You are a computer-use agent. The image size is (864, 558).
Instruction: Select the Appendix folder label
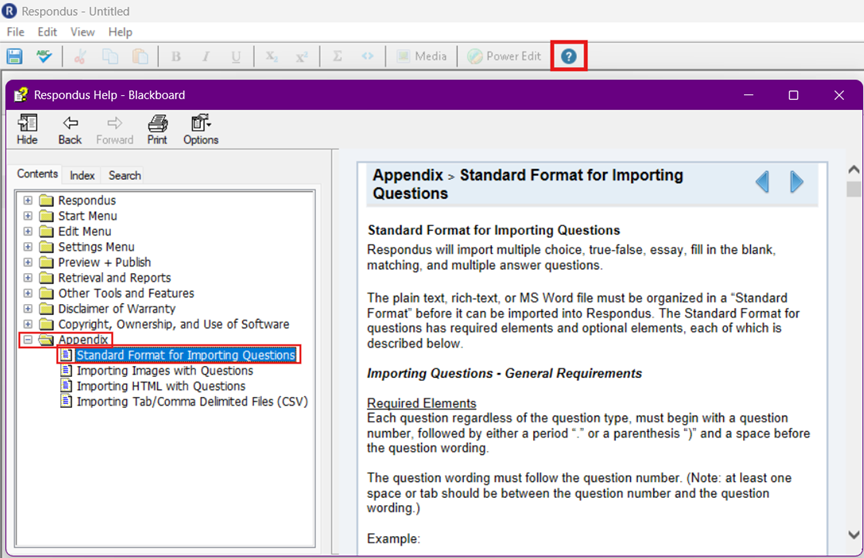point(83,340)
